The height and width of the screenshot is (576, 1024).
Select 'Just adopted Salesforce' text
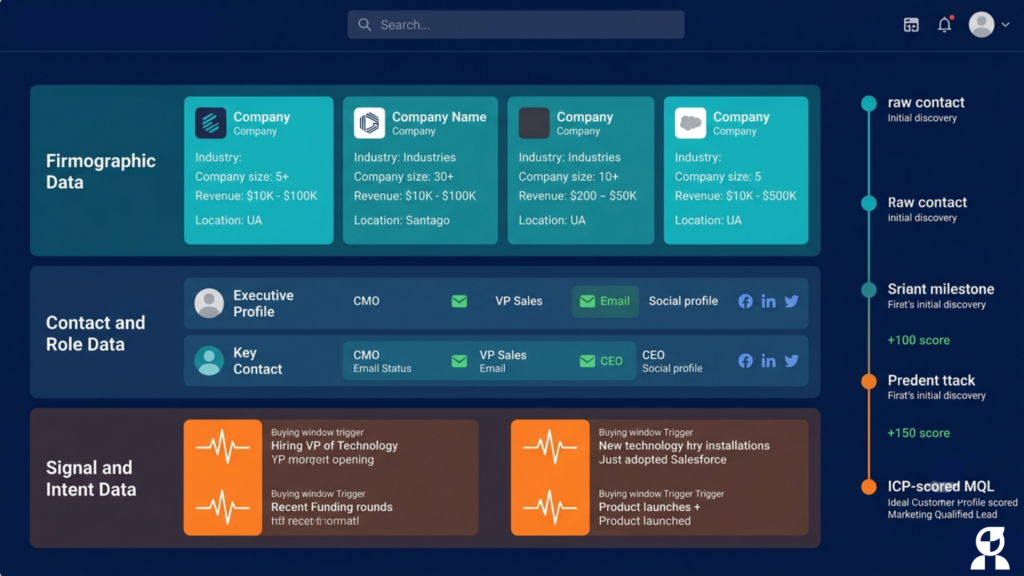click(662, 460)
